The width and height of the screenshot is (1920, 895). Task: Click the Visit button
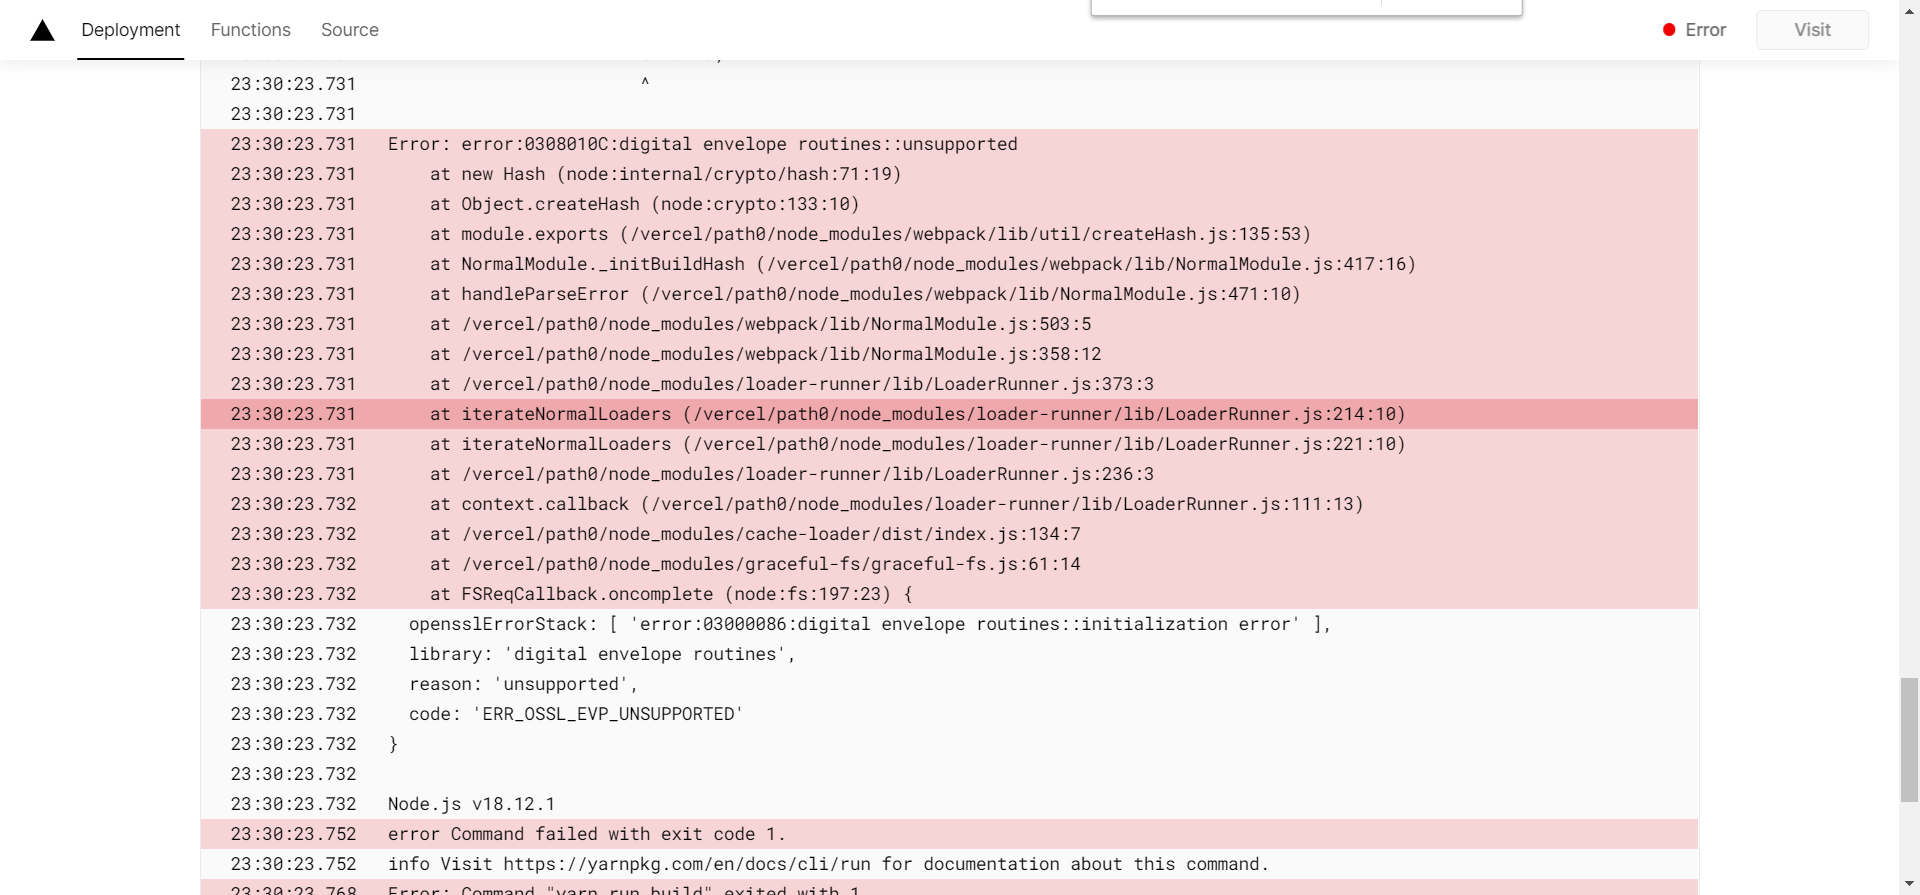click(1812, 30)
